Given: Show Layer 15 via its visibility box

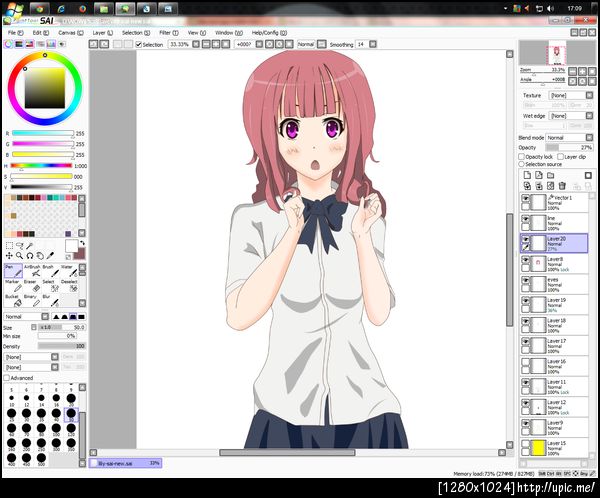Looking at the screenshot, I should point(526,444).
